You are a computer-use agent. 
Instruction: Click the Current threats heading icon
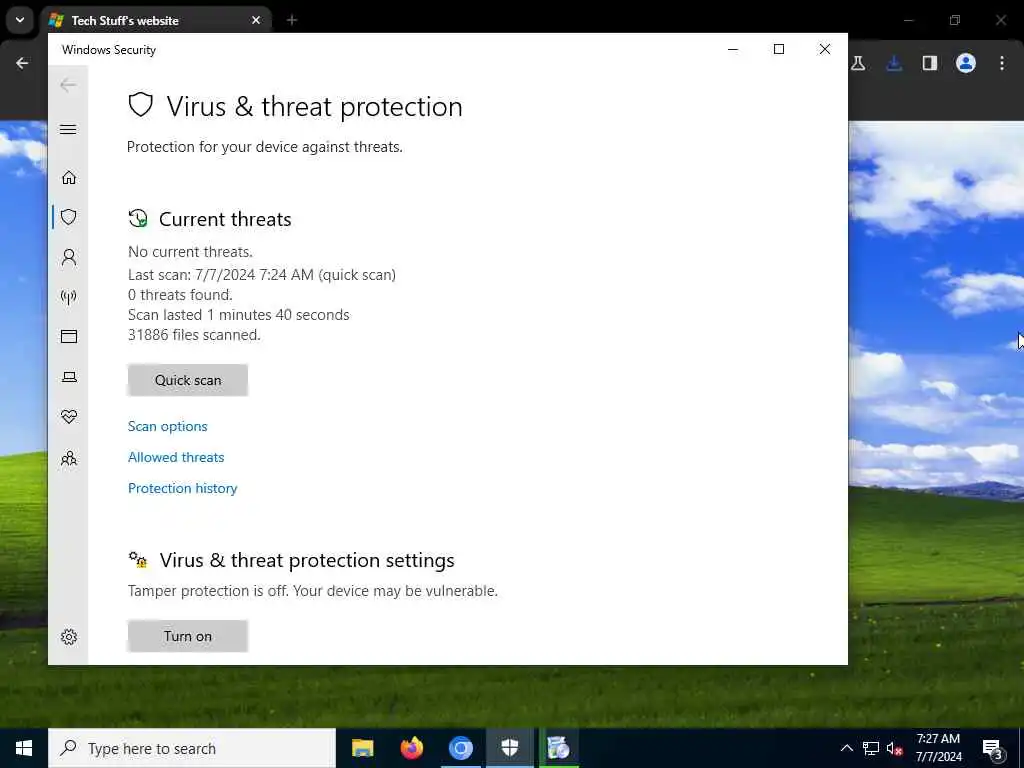coord(138,219)
